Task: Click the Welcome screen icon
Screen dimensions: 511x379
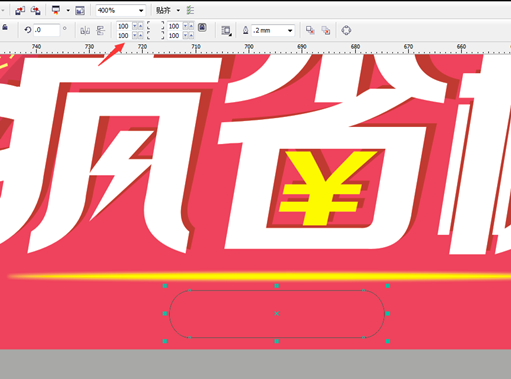Action: pyautogui.click(x=80, y=11)
